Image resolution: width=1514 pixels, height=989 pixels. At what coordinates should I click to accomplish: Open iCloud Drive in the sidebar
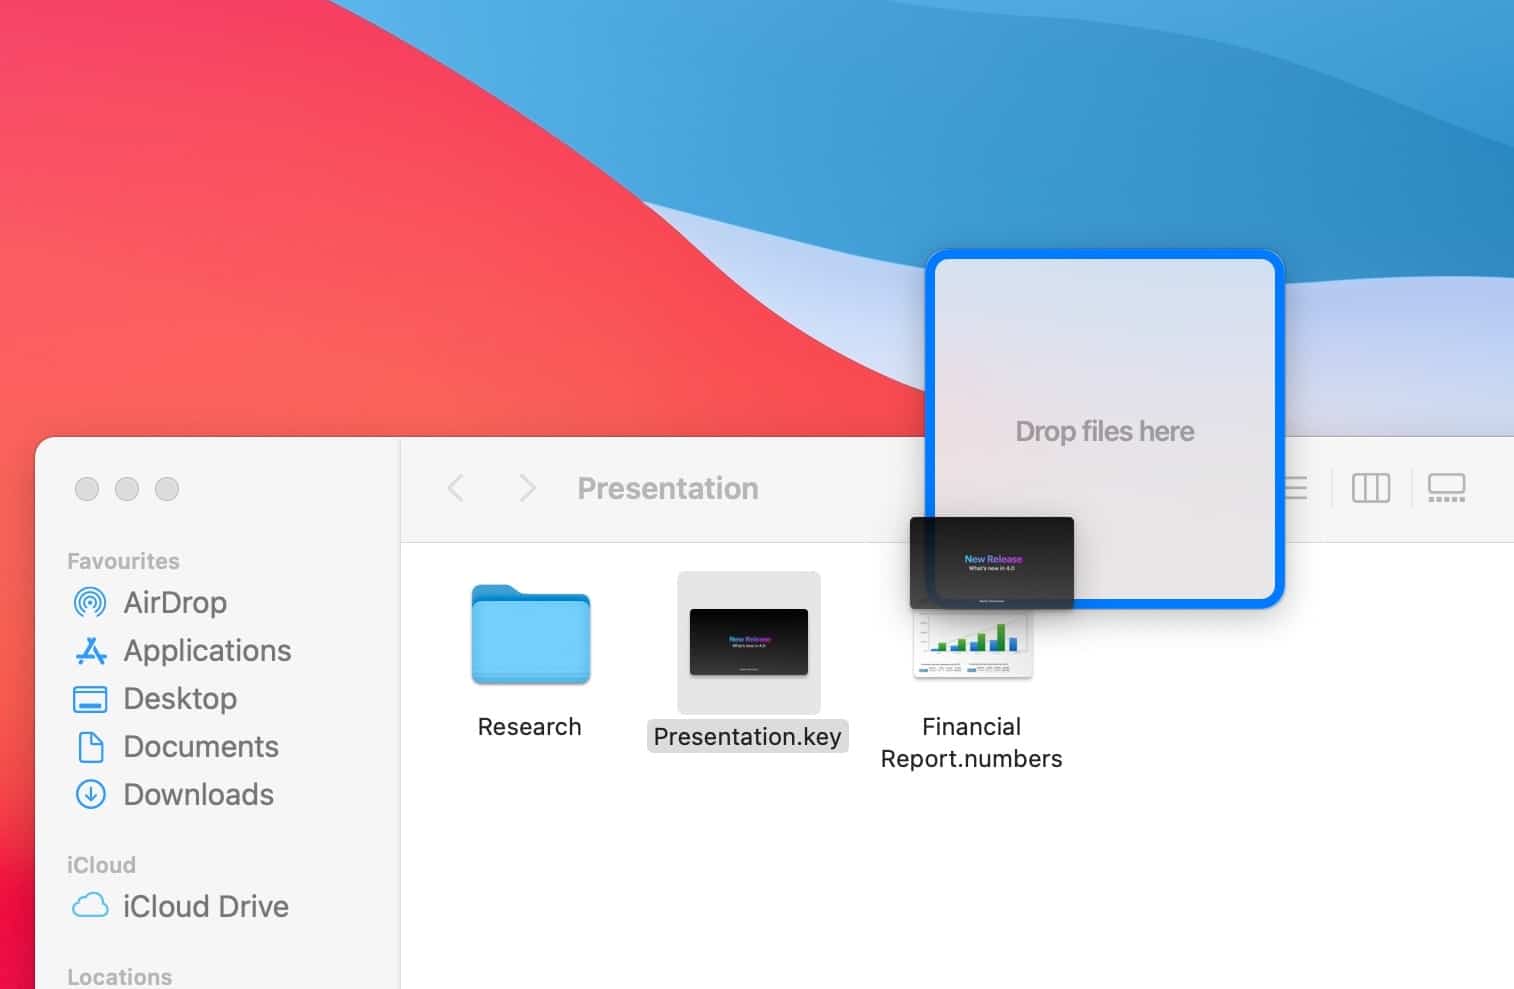pyautogui.click(x=205, y=906)
